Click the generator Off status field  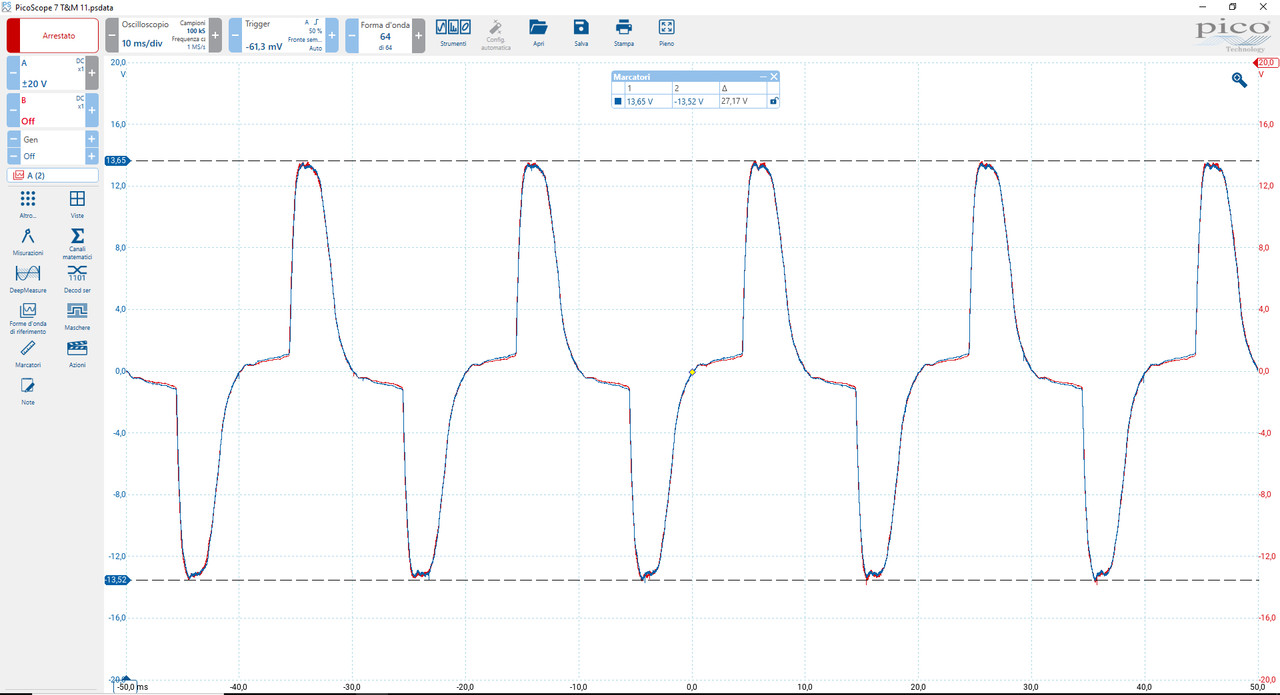pos(52,156)
